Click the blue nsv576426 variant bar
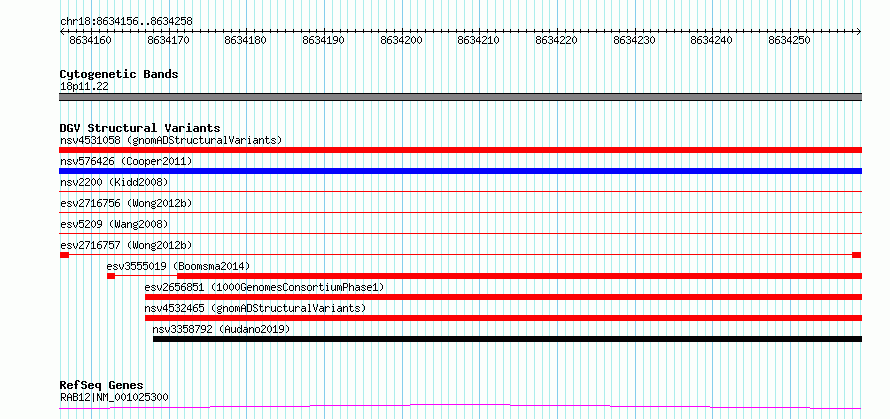890x419 pixels. point(460,171)
